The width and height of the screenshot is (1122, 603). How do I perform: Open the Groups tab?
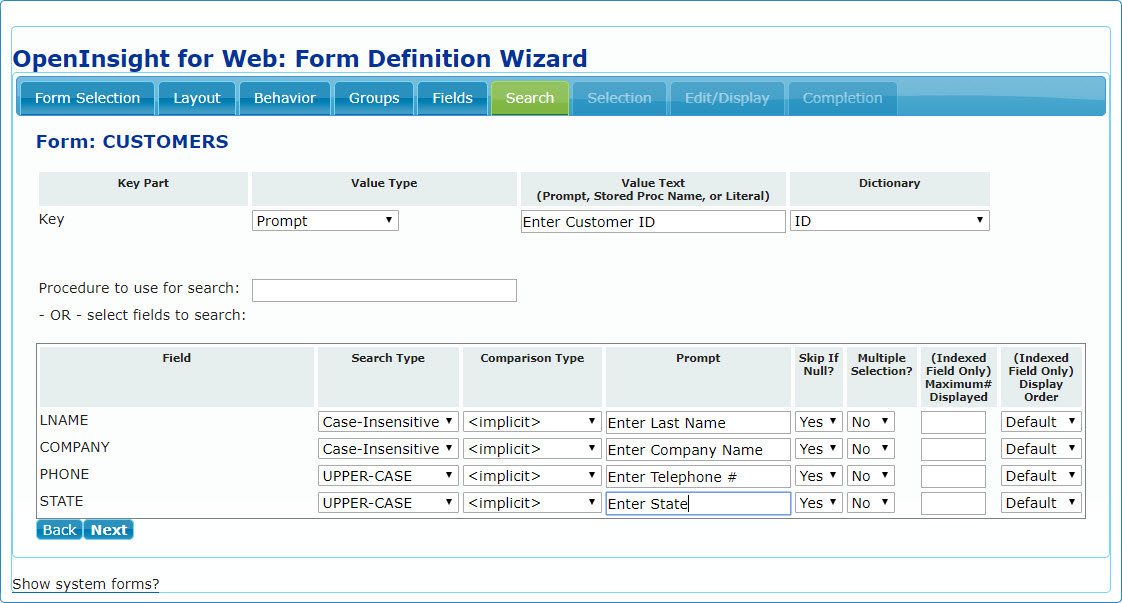374,98
